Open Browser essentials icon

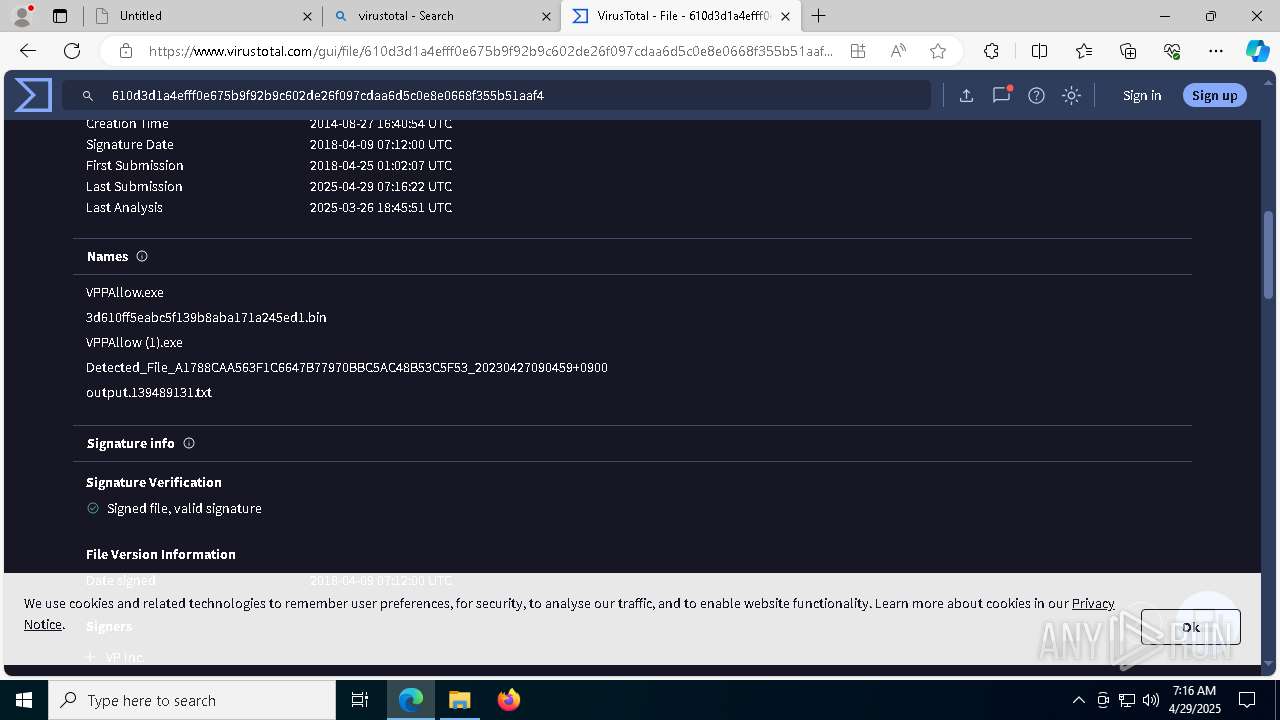[1172, 51]
